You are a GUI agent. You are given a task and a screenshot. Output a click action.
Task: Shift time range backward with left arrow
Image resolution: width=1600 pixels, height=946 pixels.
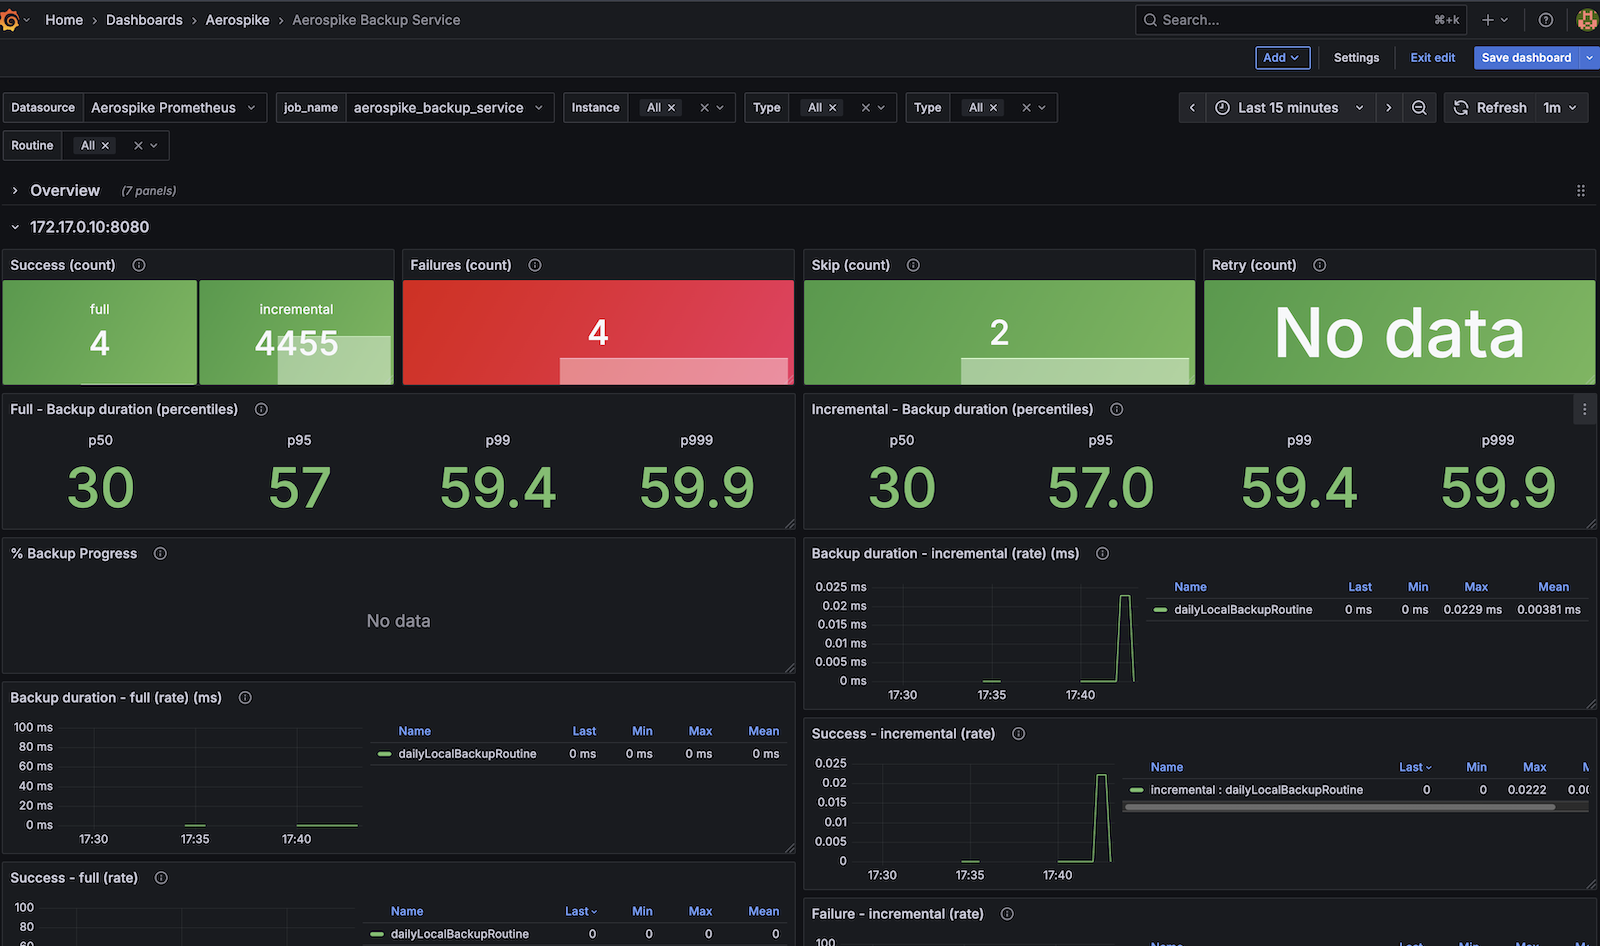coord(1192,108)
